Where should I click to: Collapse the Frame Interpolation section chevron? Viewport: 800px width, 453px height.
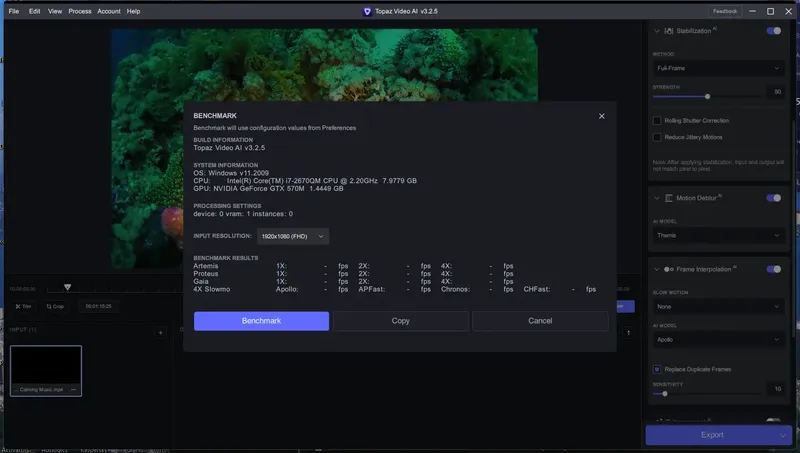click(x=657, y=269)
